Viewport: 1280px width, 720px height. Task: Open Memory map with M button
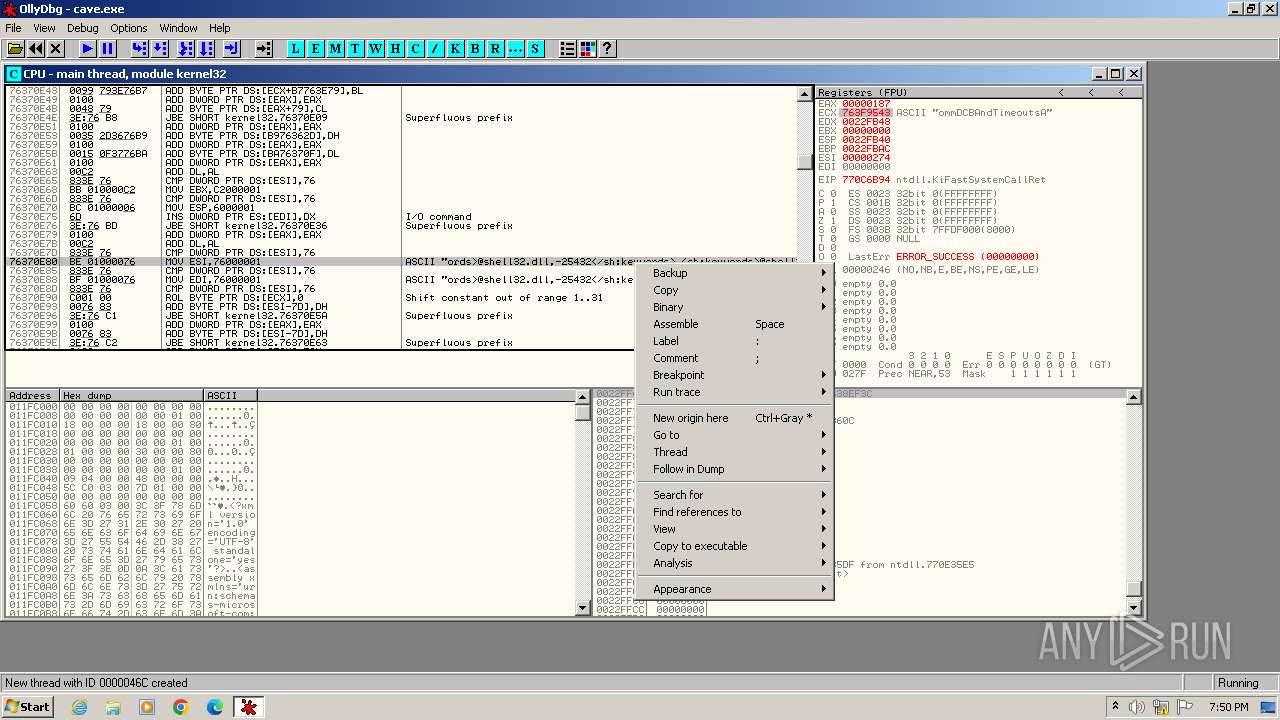(x=335, y=48)
